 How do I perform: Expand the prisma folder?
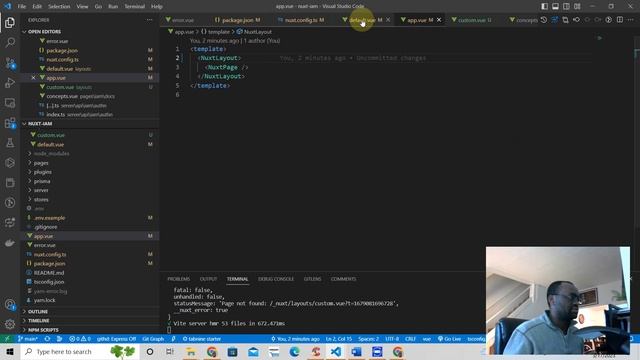point(42,181)
